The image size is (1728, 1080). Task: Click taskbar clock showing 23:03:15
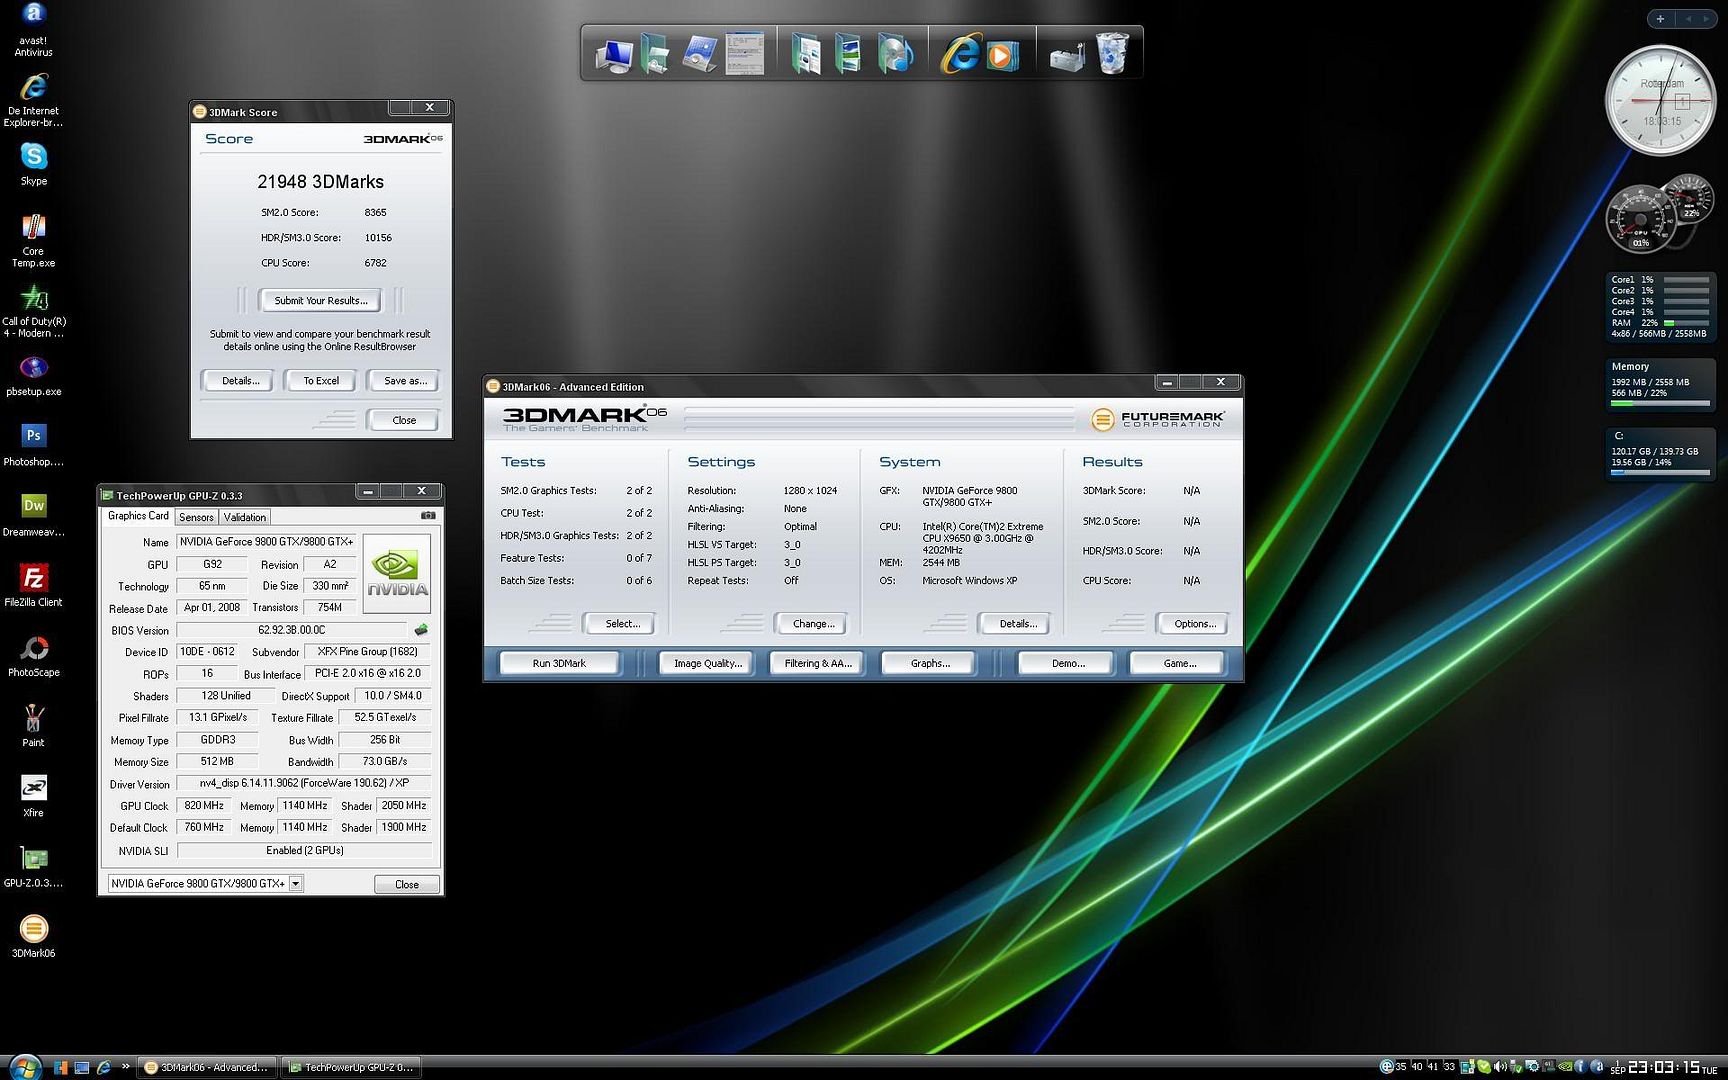tap(1664, 1067)
